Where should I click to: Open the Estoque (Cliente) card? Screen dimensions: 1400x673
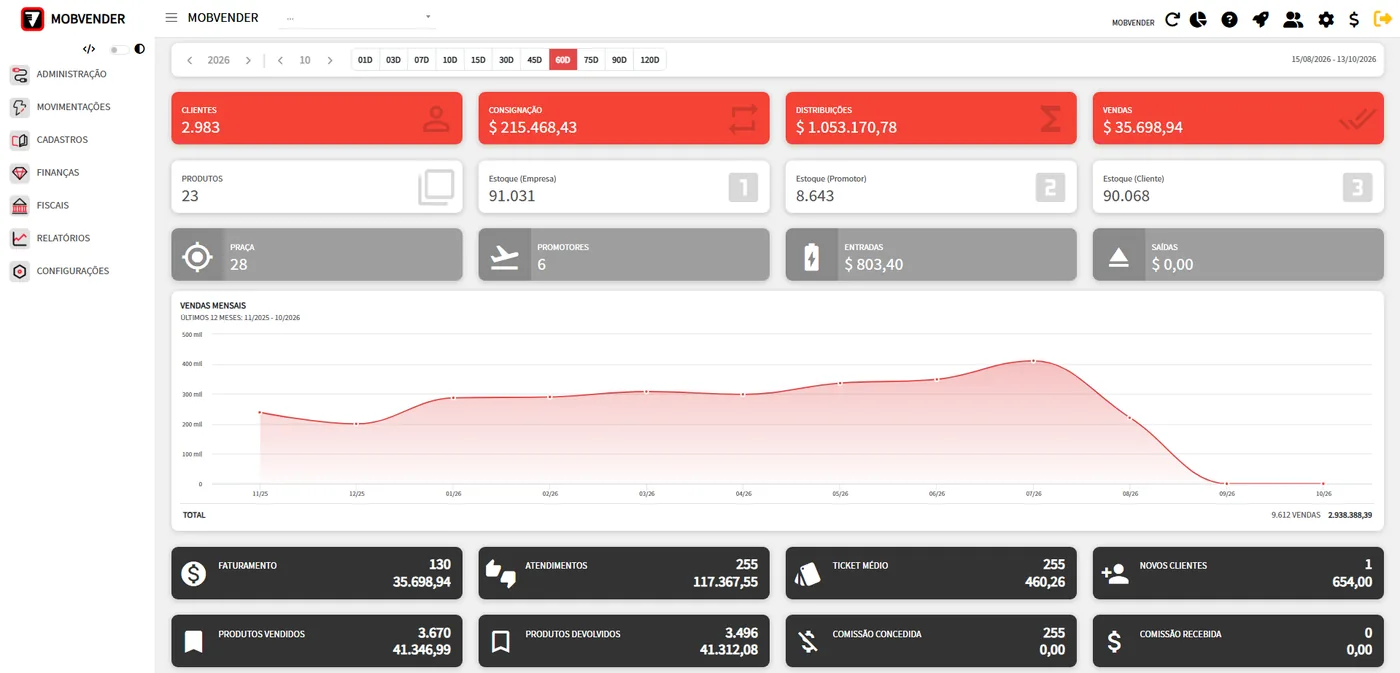1238,187
